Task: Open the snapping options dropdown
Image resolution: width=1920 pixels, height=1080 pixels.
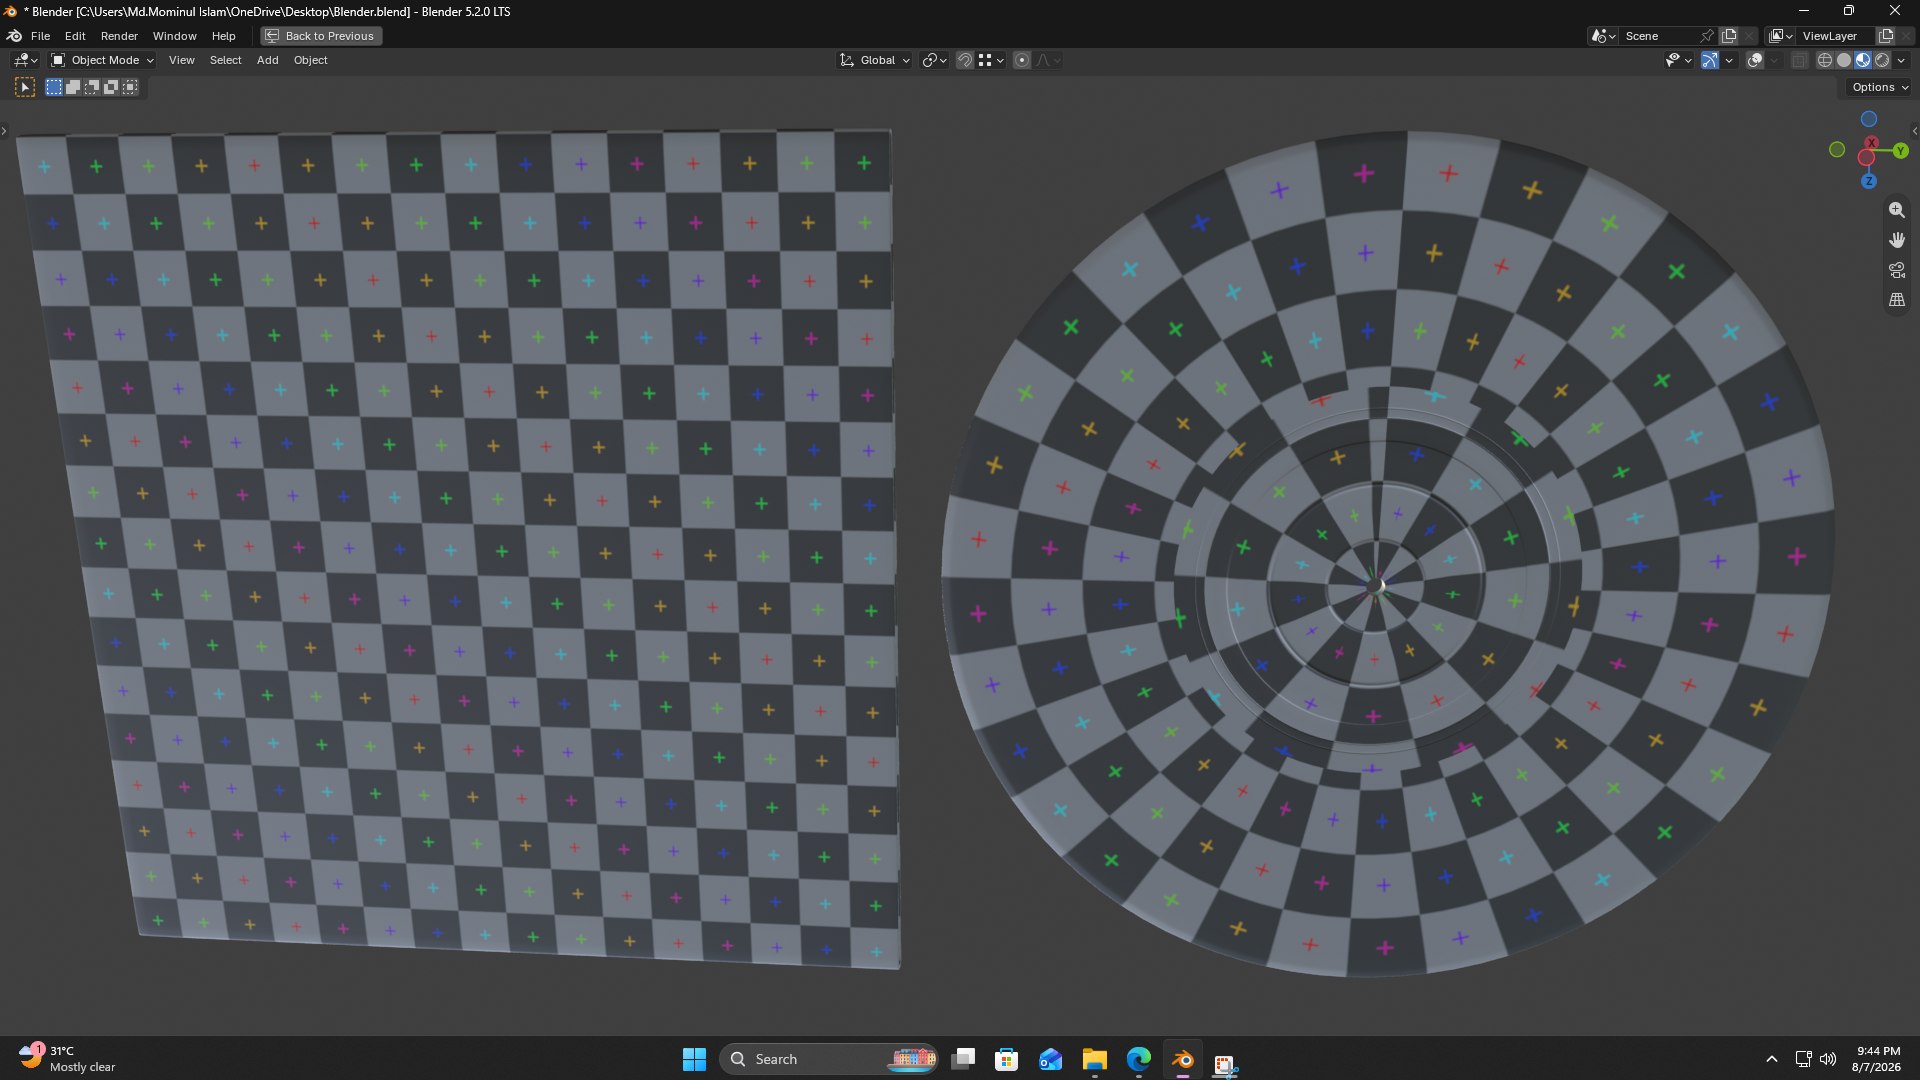Action: coord(991,61)
